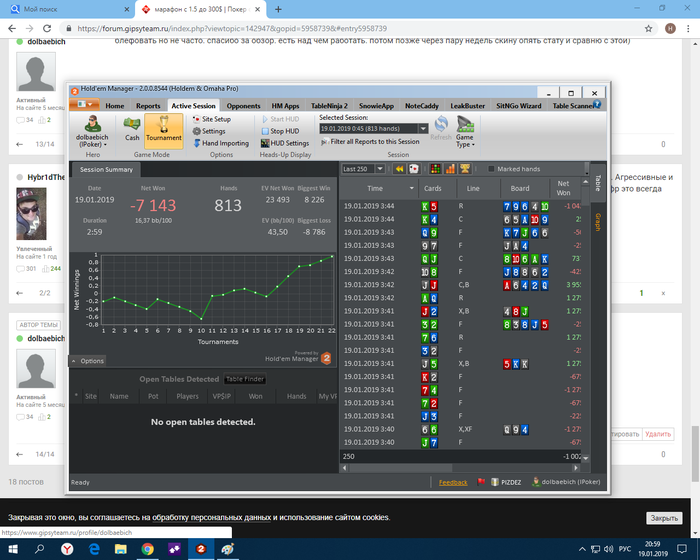700x560 pixels.
Task: Open the Reports ribbon tab
Action: tap(148, 106)
